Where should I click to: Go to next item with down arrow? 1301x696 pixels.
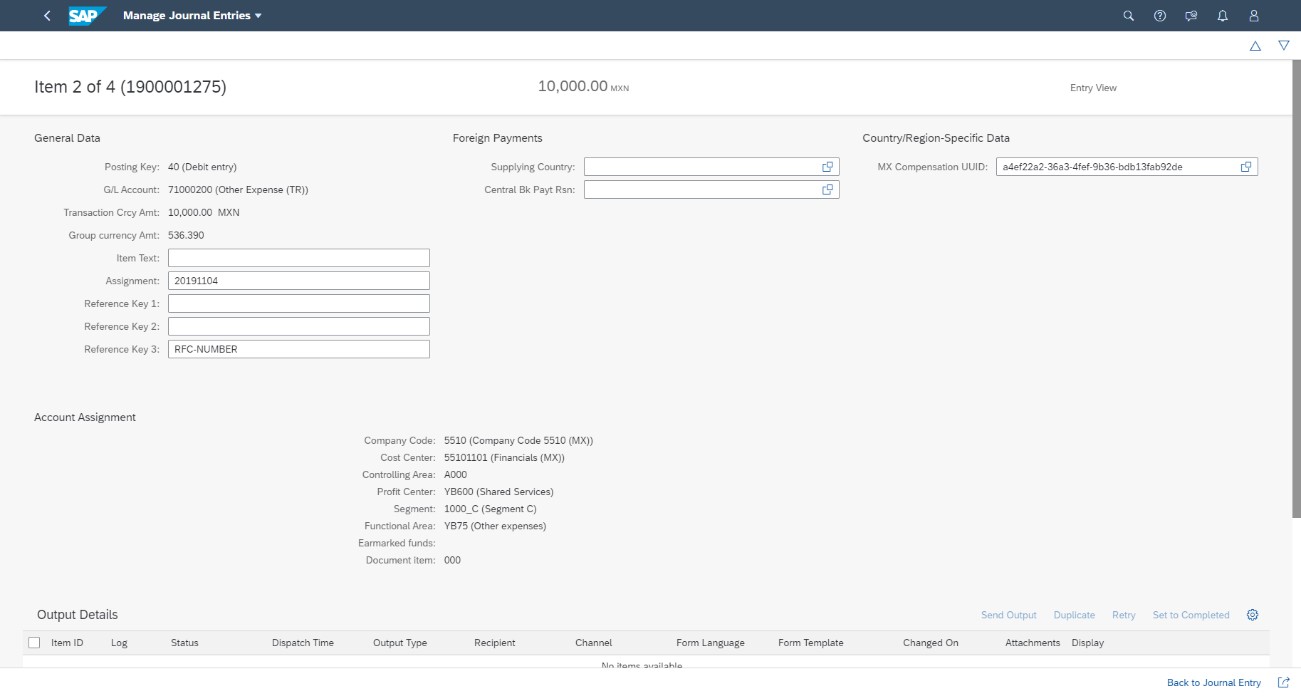(1284, 46)
